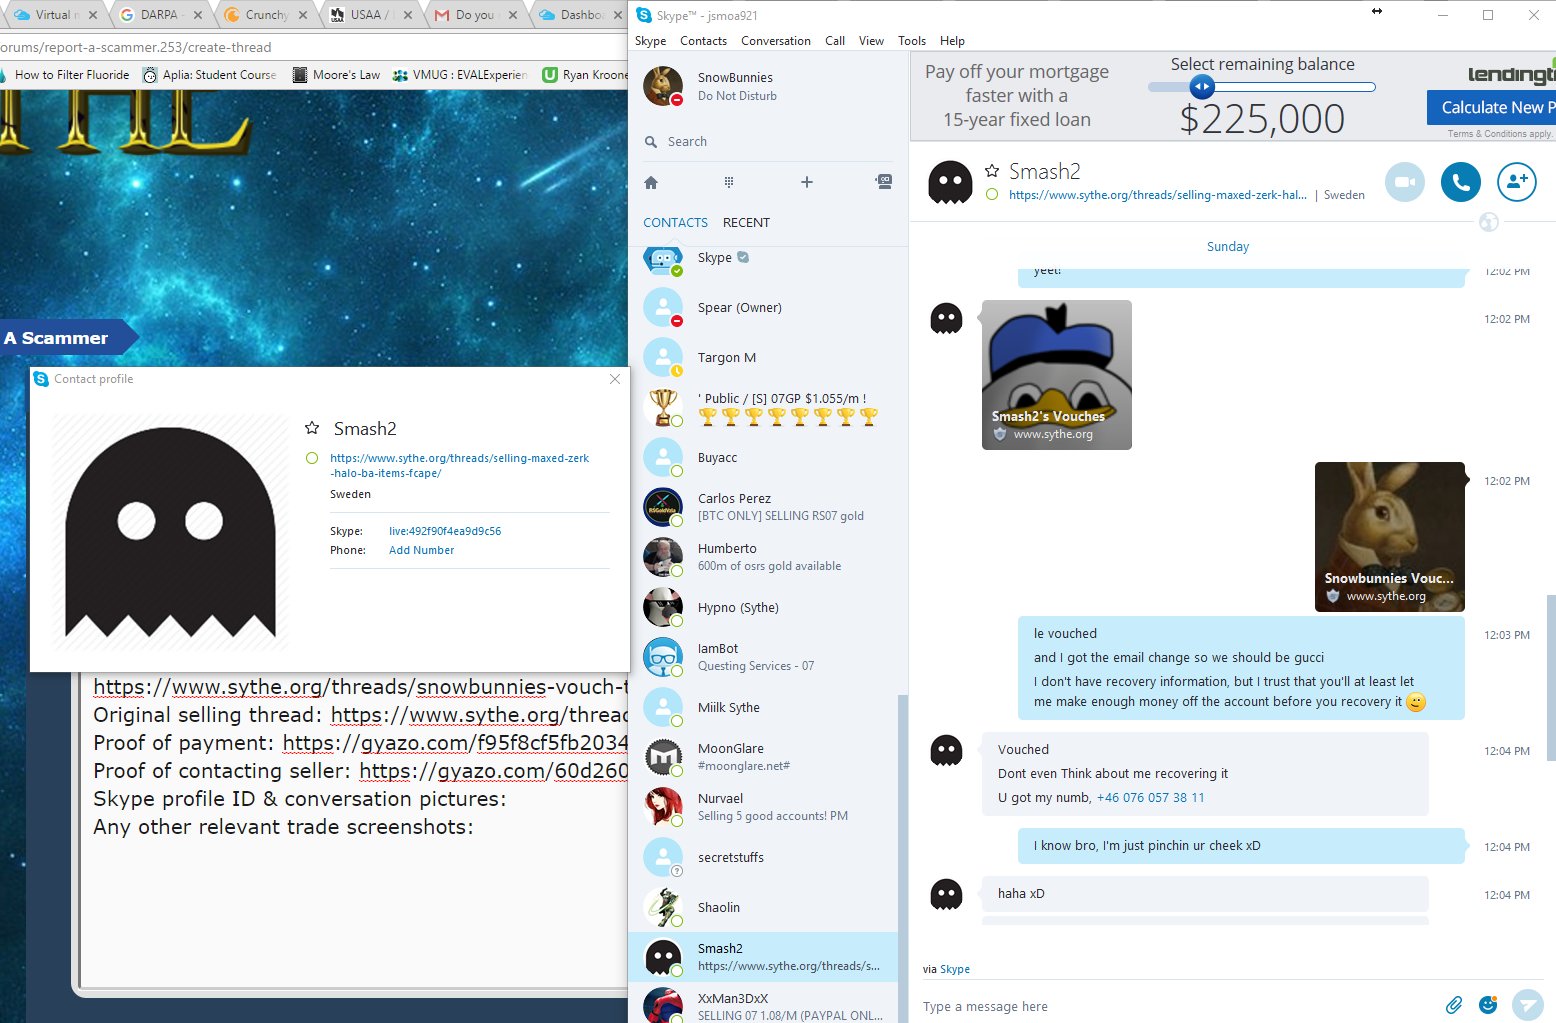Click the add contact icon in sidebar

(884, 182)
